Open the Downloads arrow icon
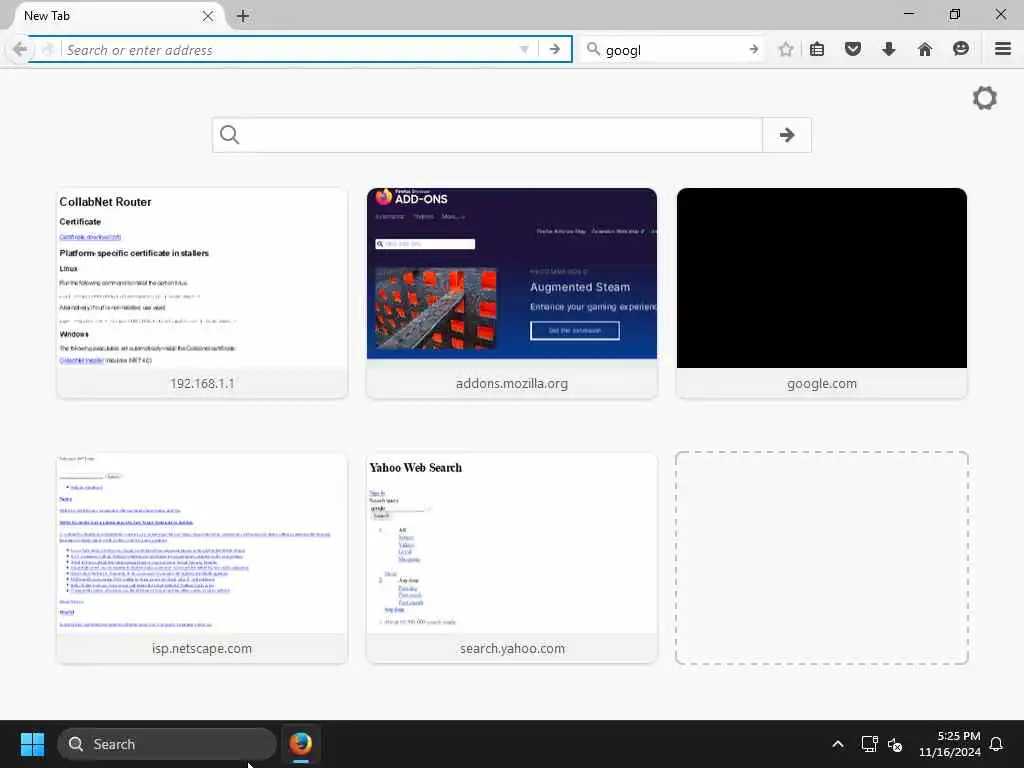 889,50
